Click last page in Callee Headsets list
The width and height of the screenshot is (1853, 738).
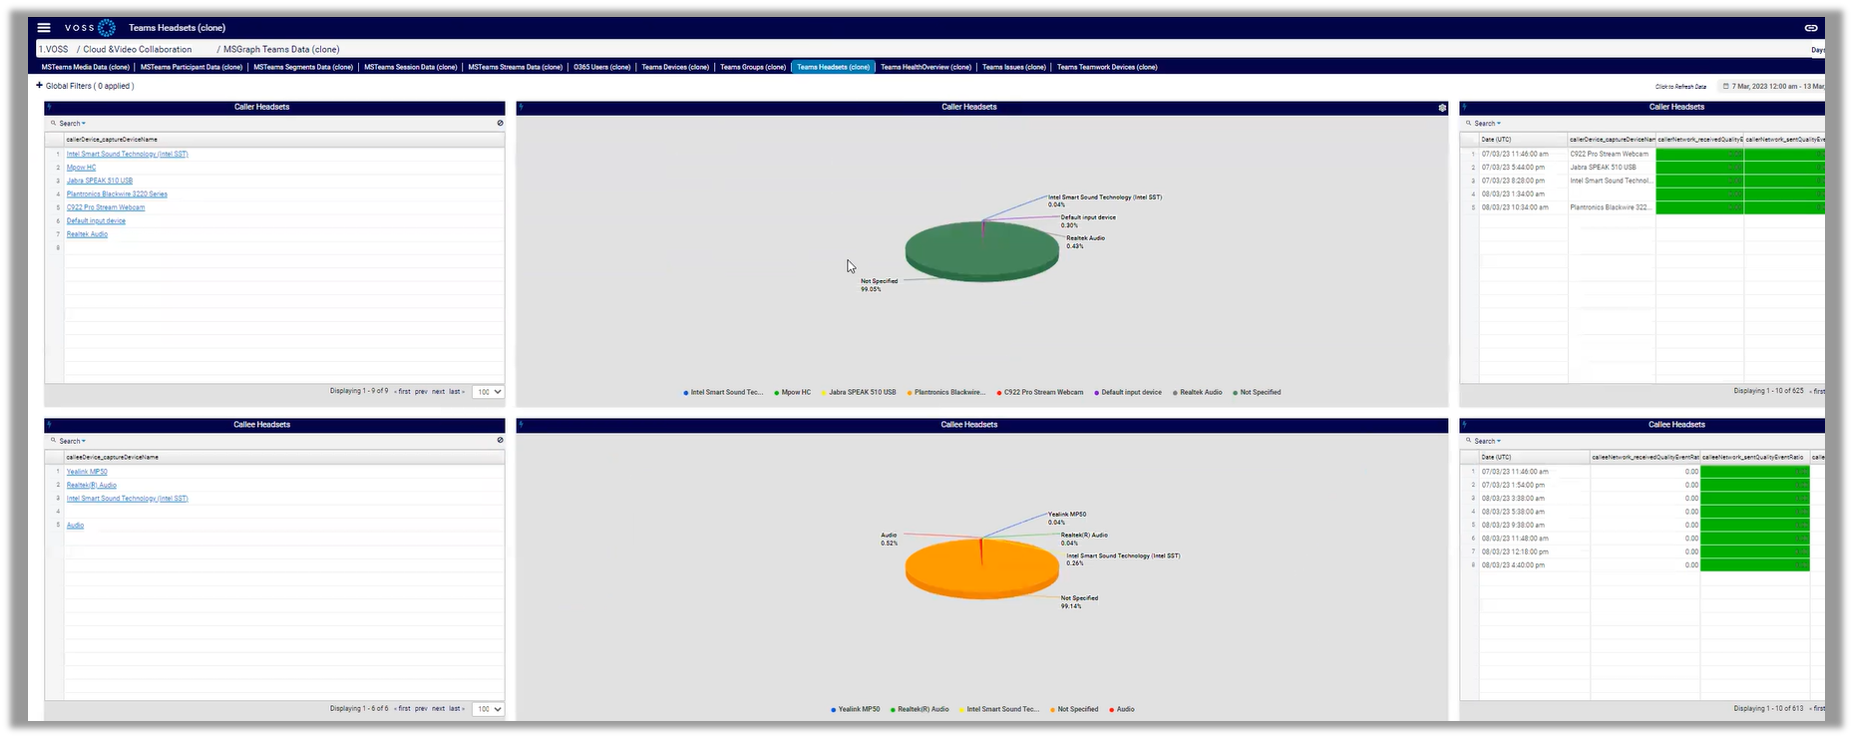point(455,708)
